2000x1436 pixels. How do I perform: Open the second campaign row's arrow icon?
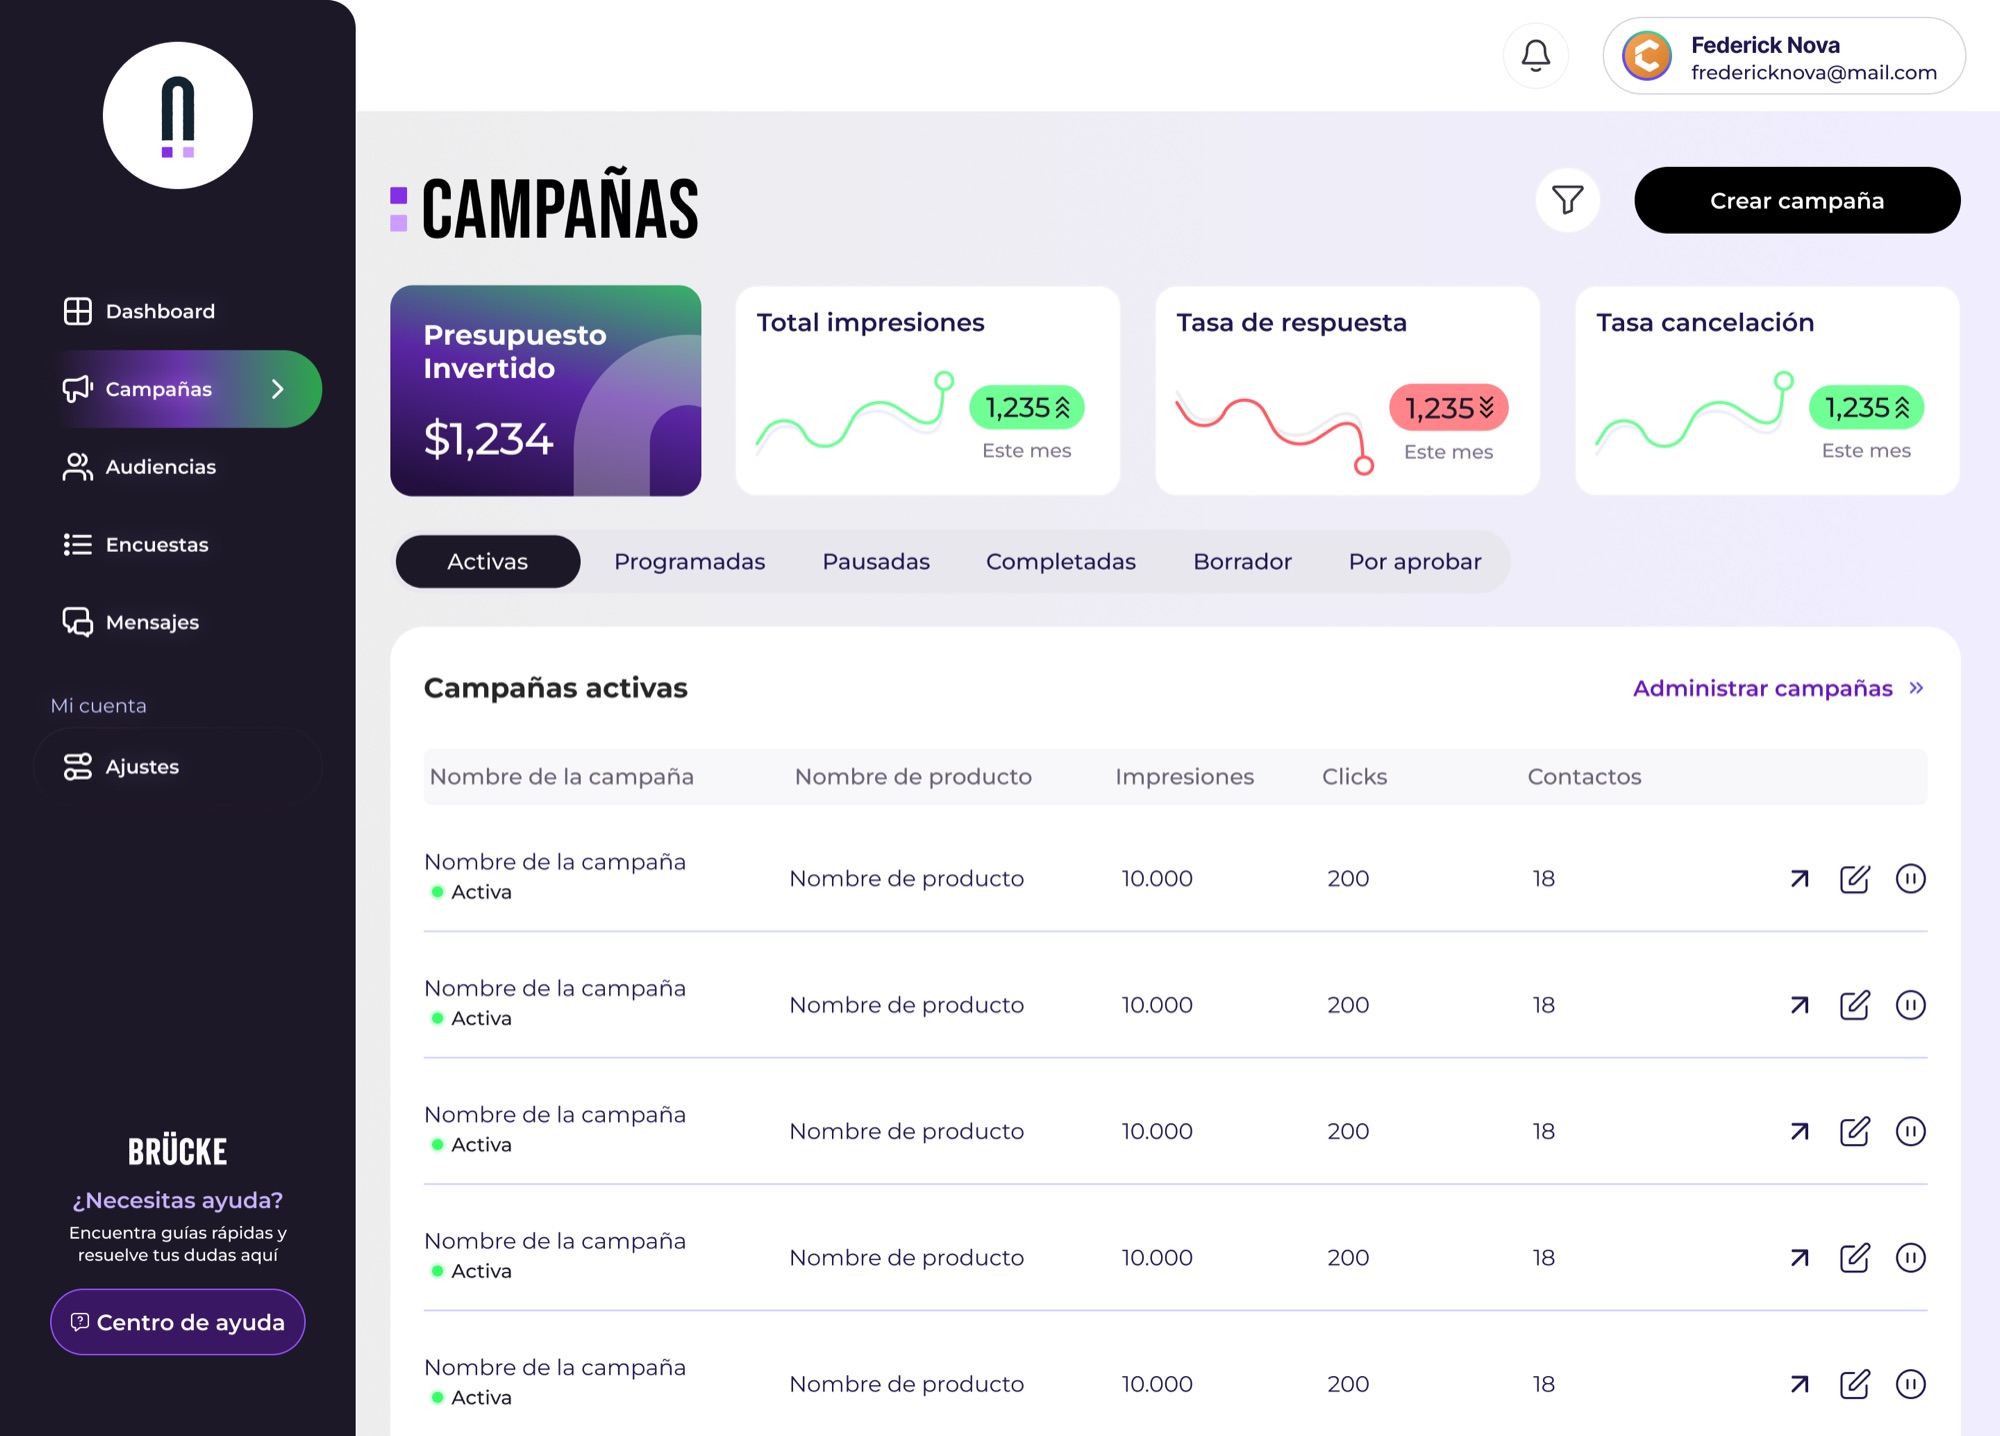(1799, 1005)
